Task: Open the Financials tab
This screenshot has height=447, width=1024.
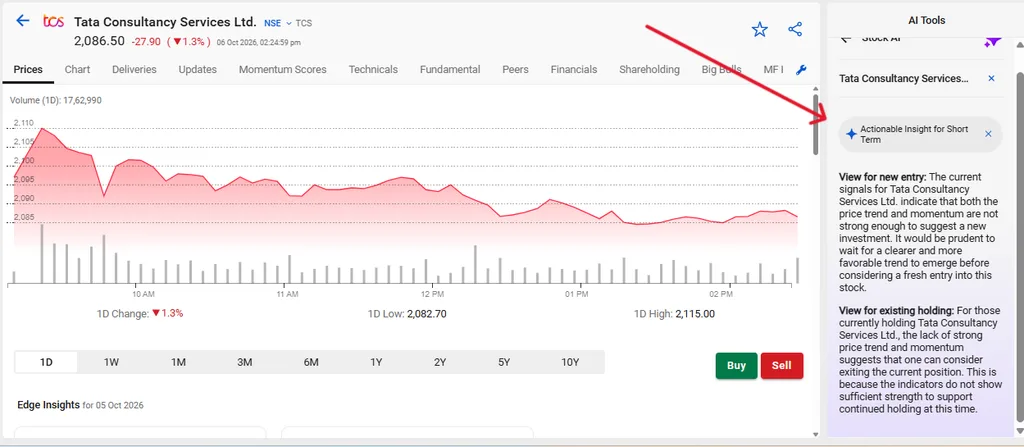Action: (x=573, y=69)
